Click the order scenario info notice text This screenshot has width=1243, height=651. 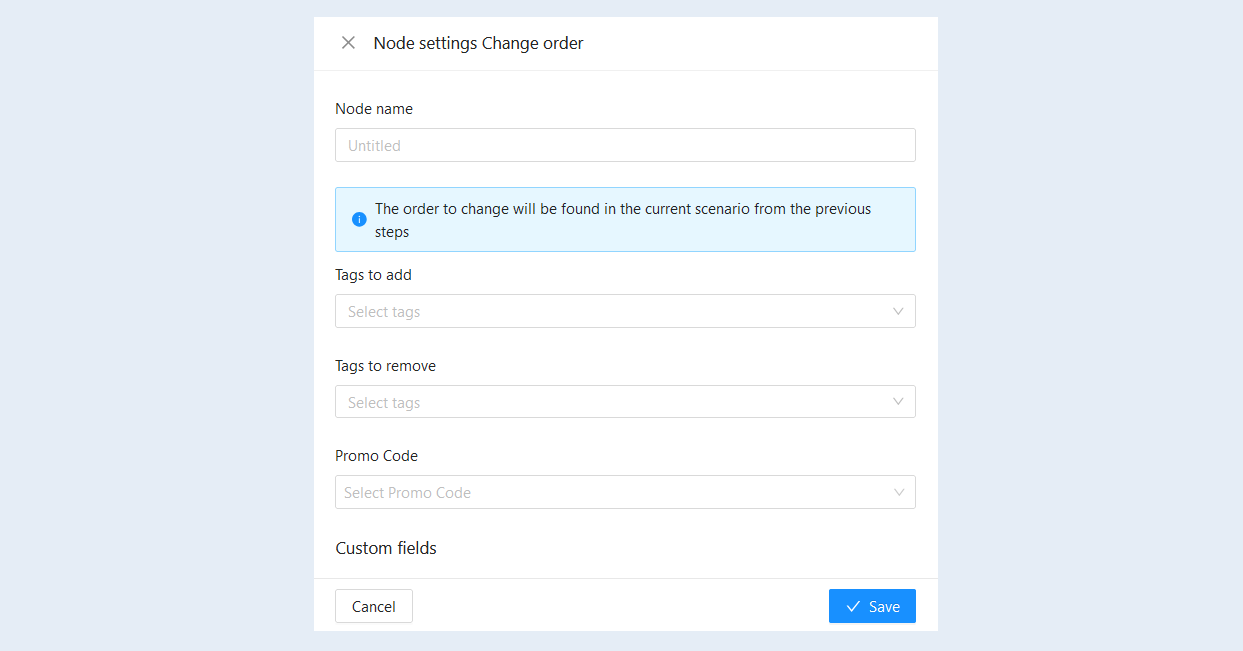tap(623, 220)
